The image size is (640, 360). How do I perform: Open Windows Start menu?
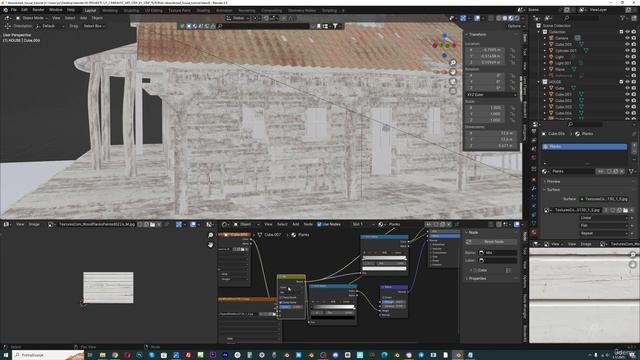tap(6, 355)
